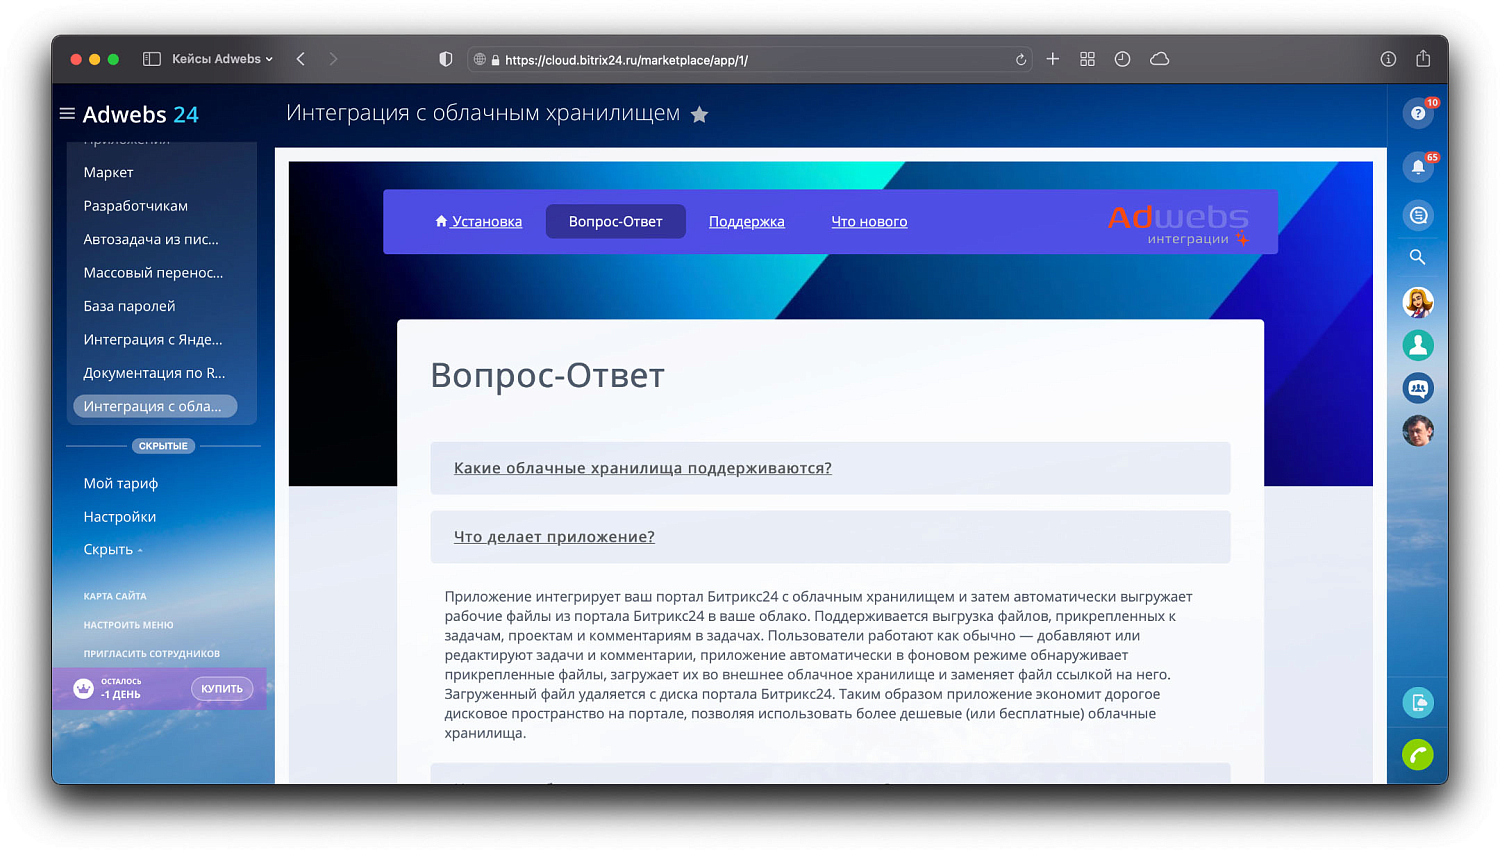Star the page title with the favorite icon
This screenshot has width=1500, height=853.
(x=698, y=114)
